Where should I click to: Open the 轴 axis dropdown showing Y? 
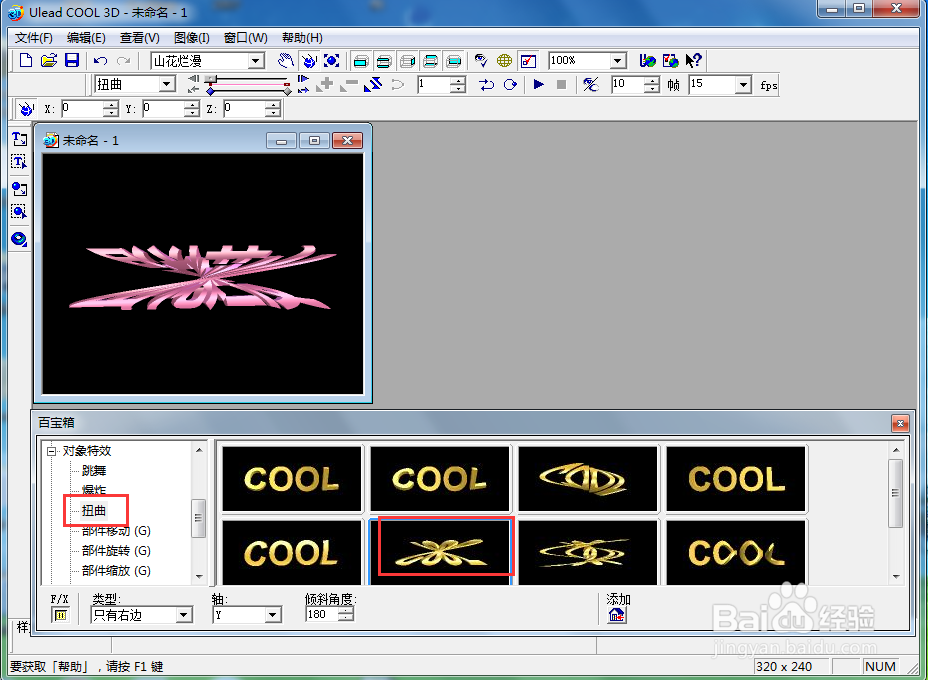point(272,615)
